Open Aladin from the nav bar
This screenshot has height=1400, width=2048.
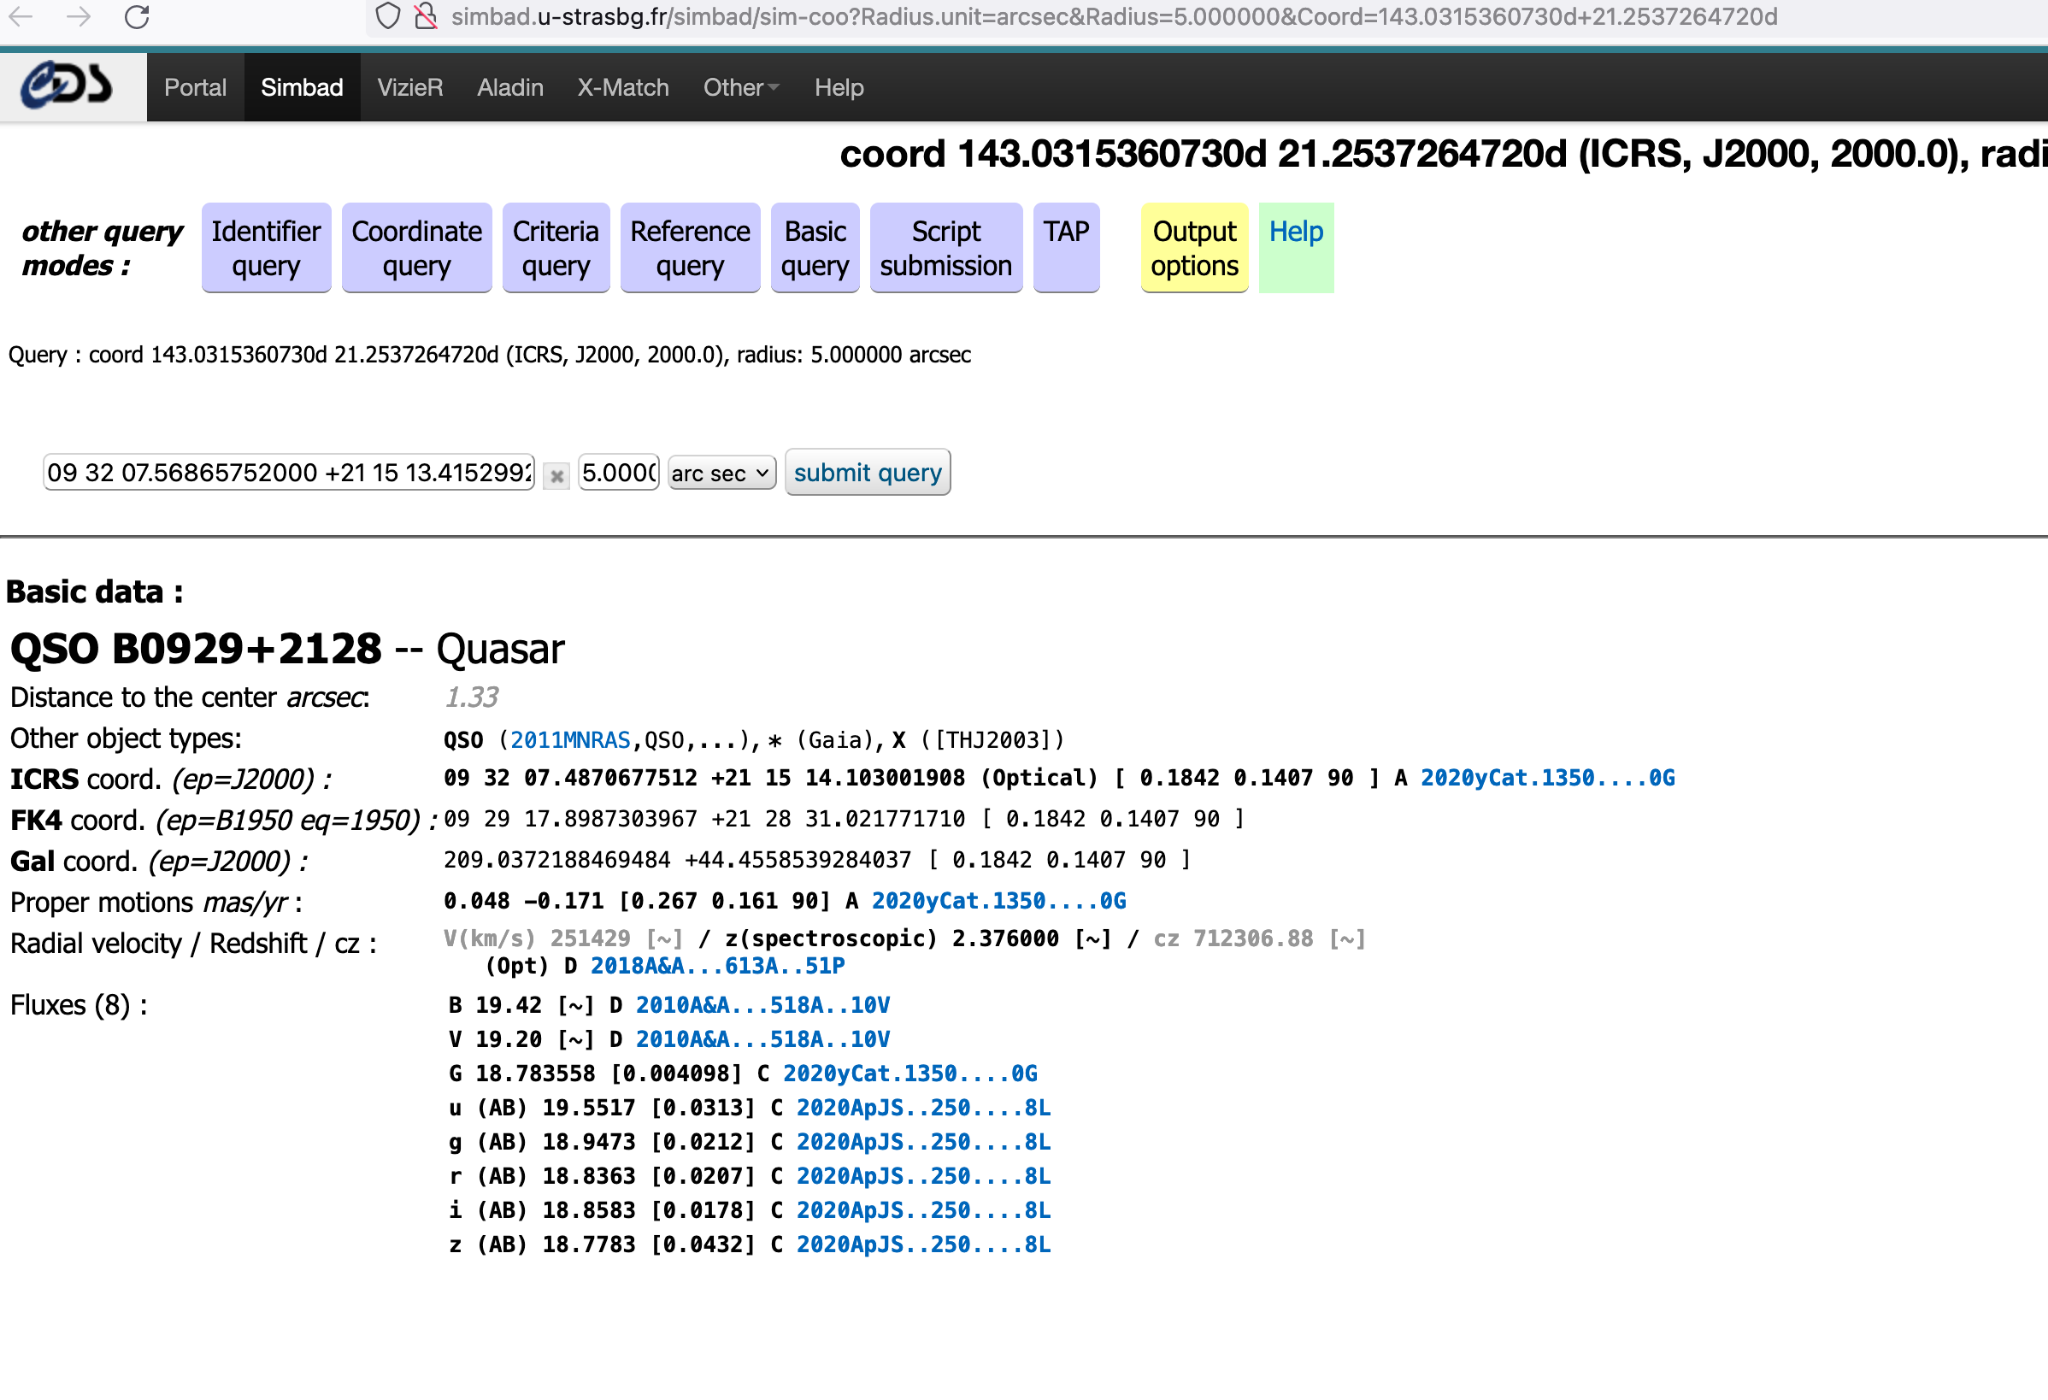click(510, 88)
